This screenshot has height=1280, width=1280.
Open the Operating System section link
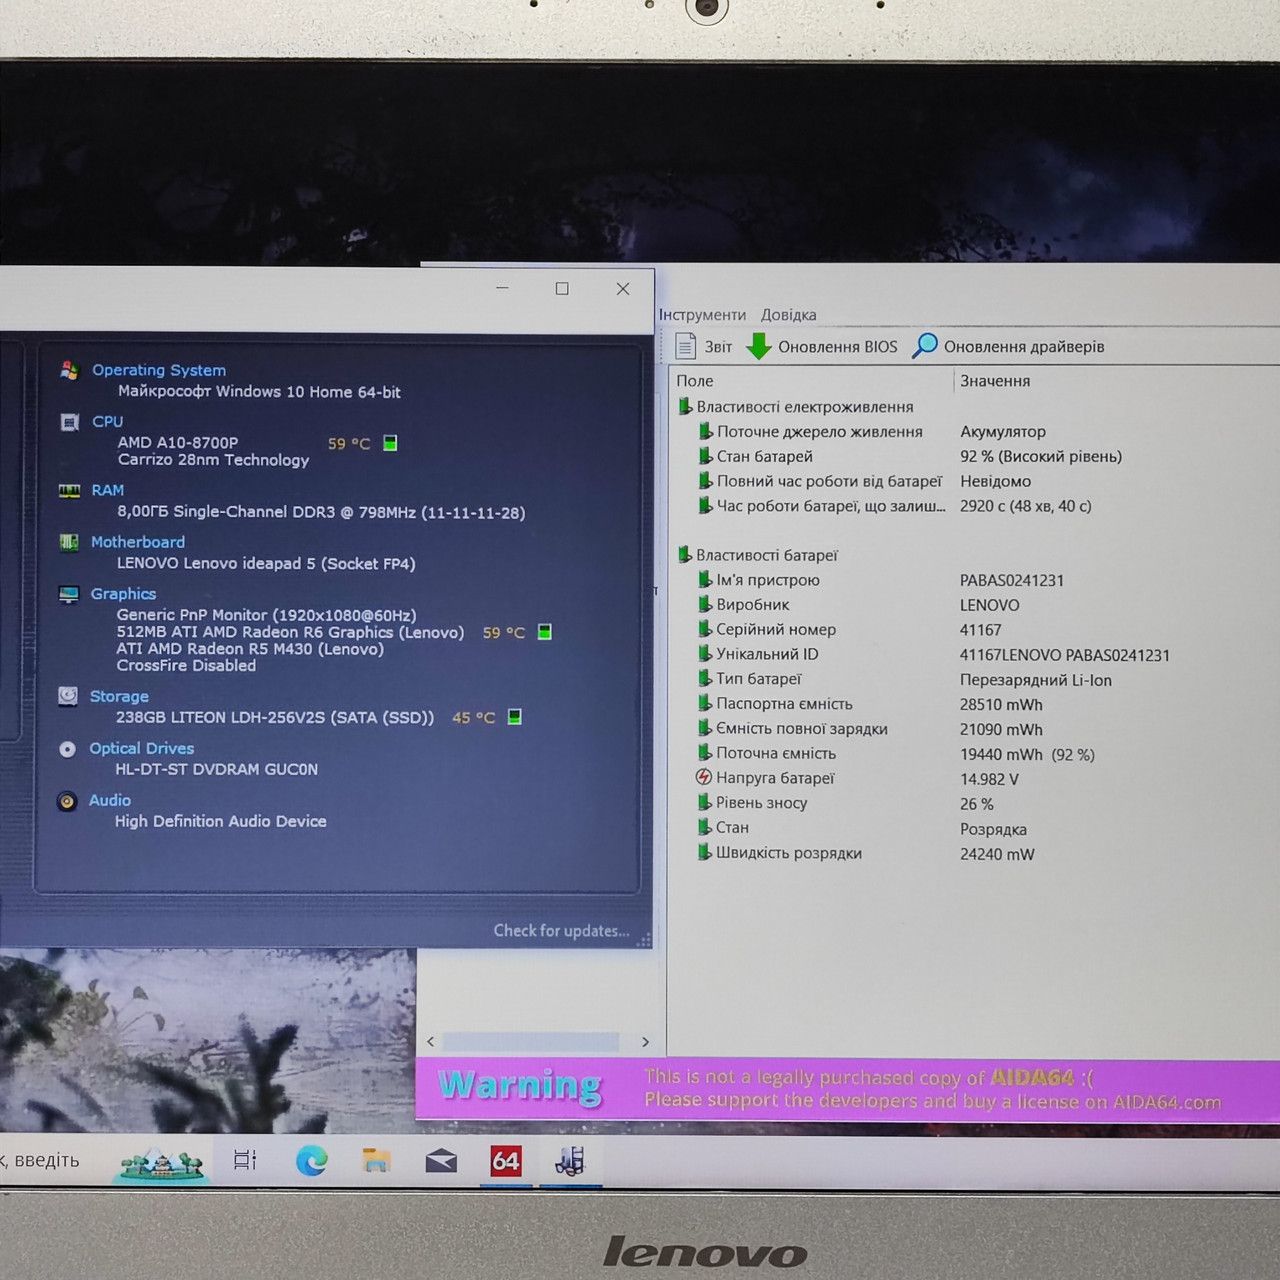(x=159, y=370)
